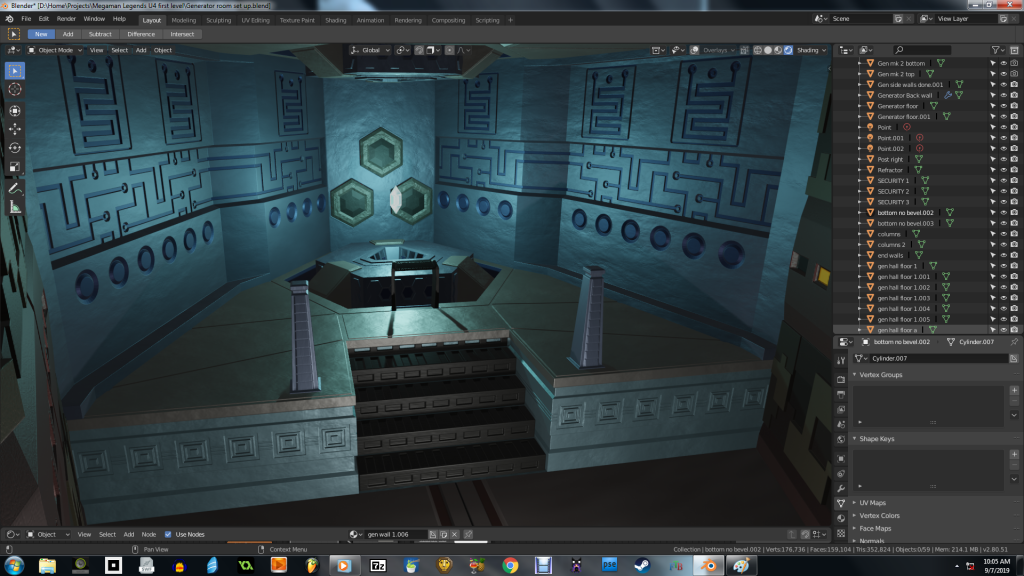Screen dimensions: 1024x576
Task: Activate the Move tool
Action: 15,129
